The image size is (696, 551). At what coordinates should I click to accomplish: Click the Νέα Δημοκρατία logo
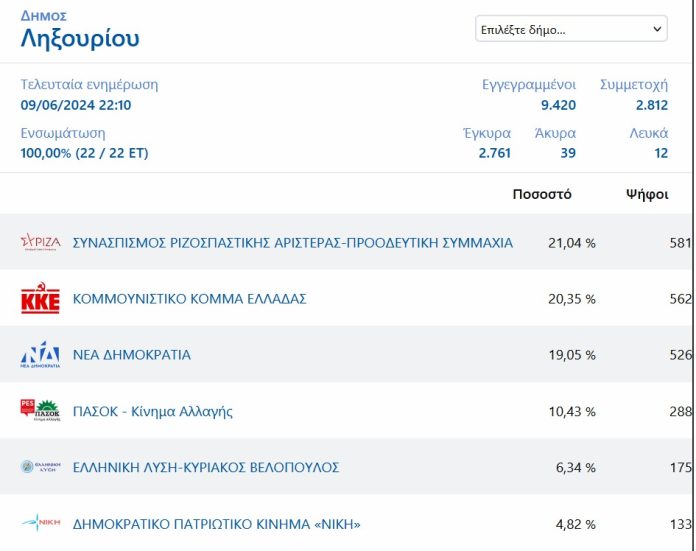pyautogui.click(x=40, y=354)
